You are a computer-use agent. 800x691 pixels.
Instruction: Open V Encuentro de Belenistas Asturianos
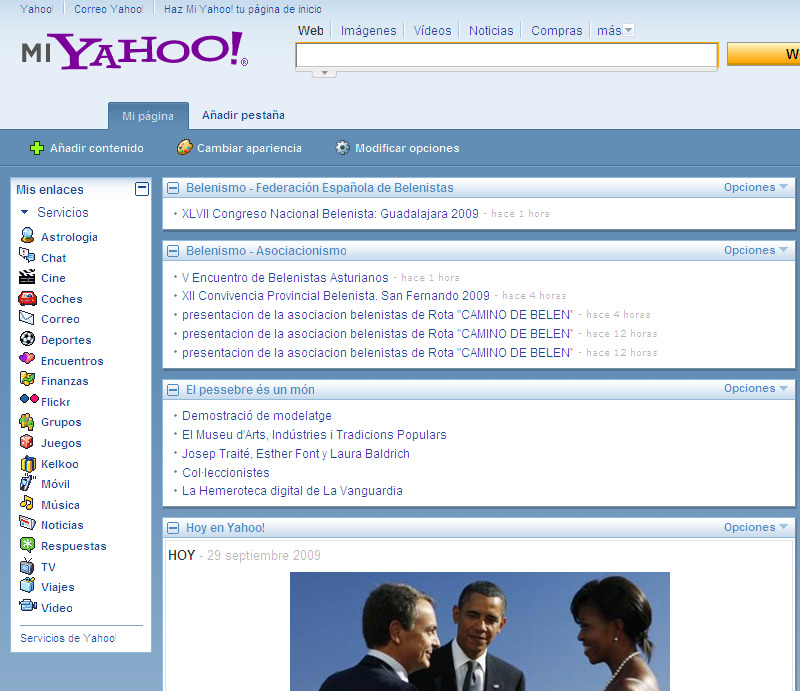tap(285, 278)
